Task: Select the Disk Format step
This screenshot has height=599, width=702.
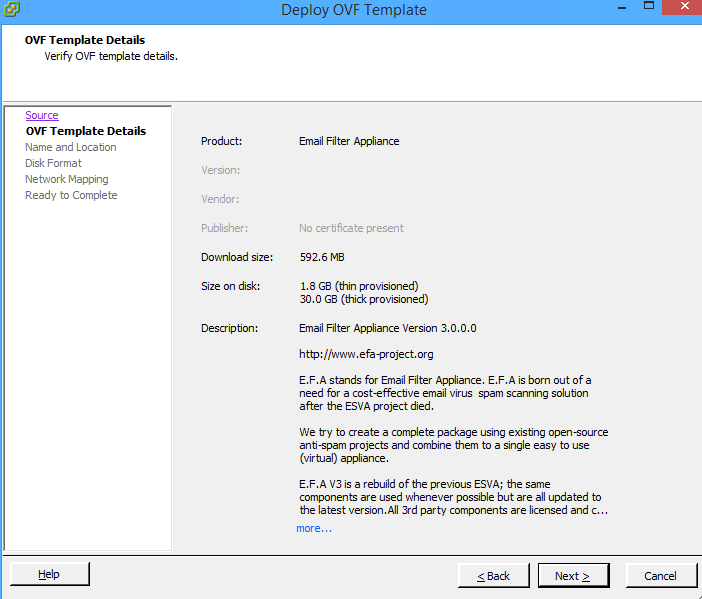Action: (x=53, y=163)
